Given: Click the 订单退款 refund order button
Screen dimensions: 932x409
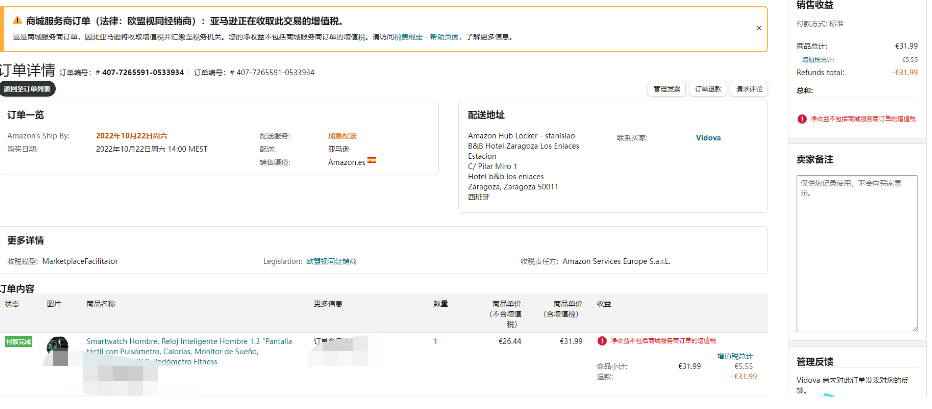Looking at the screenshot, I should pyautogui.click(x=708, y=89).
